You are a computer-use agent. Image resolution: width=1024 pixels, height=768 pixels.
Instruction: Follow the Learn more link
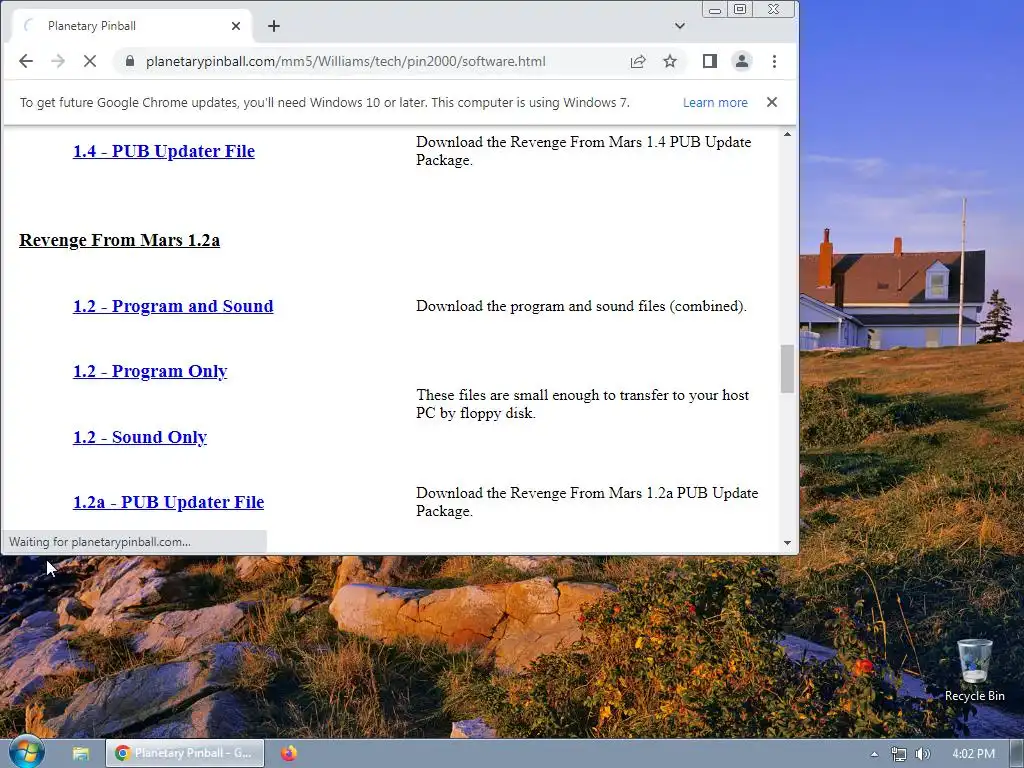tap(715, 103)
